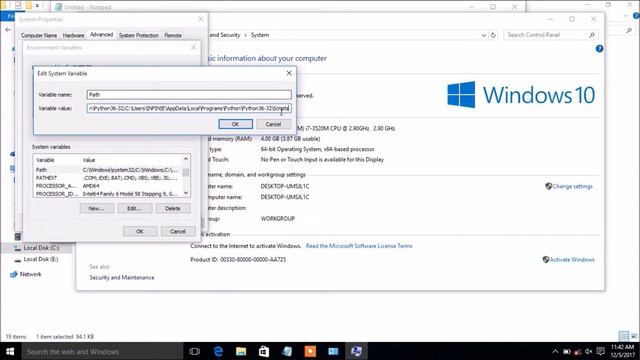Open the Windows Start menu
This screenshot has width=640, height=360.
tap(10, 351)
